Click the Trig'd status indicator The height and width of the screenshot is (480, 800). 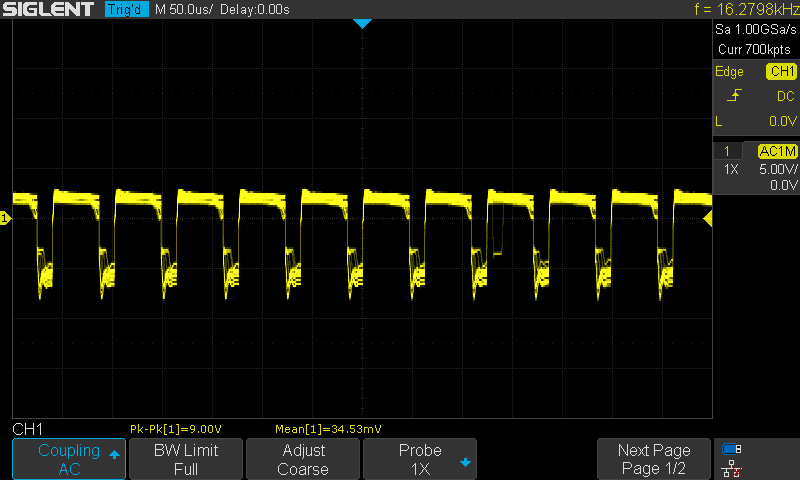[x=126, y=10]
